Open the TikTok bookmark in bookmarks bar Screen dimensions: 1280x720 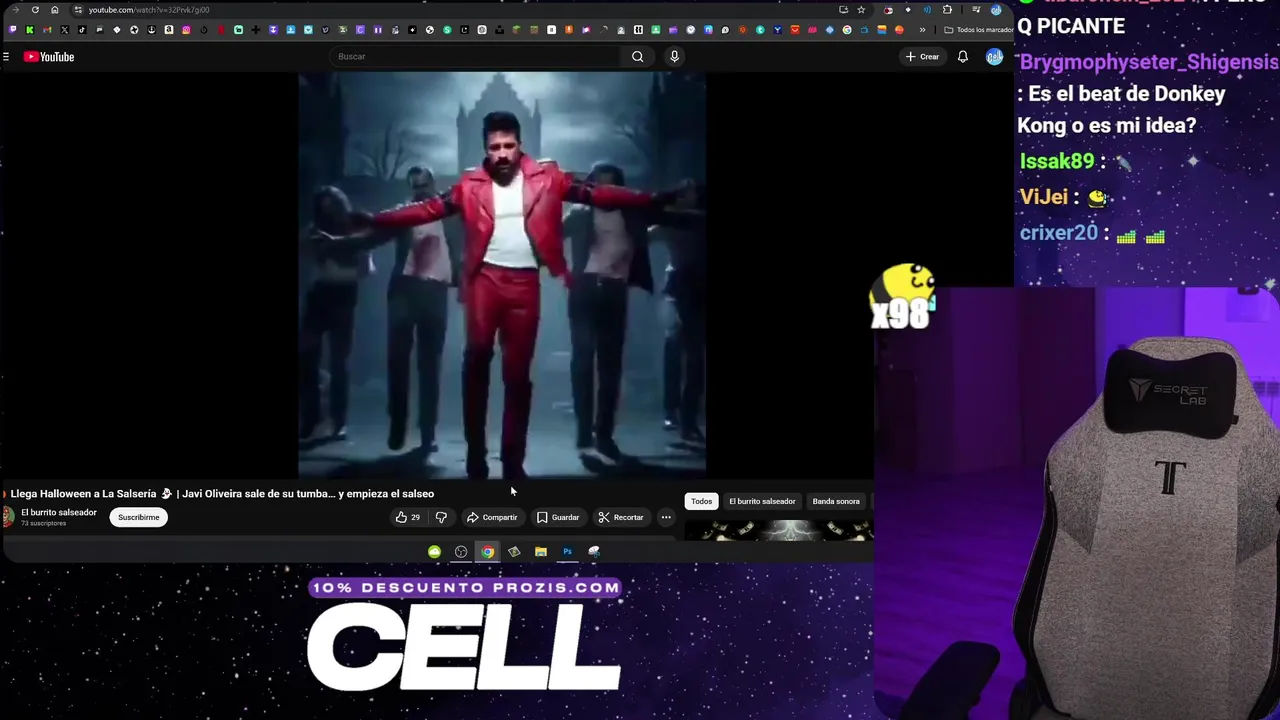(x=82, y=30)
